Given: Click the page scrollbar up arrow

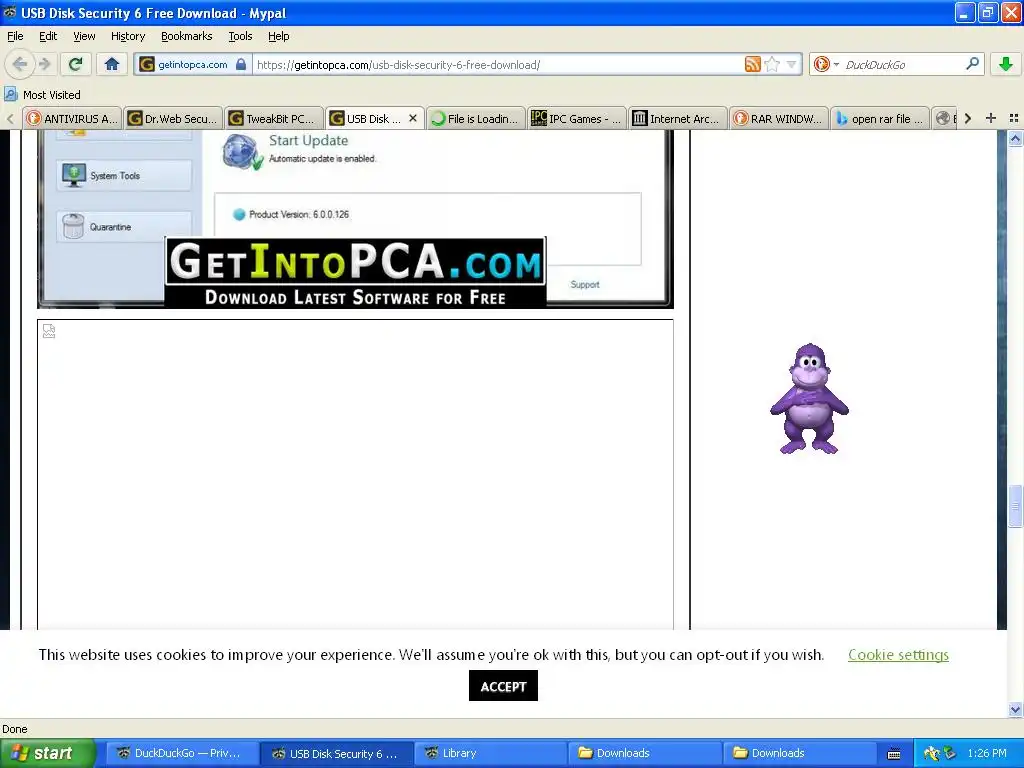Looking at the screenshot, I should coord(1015,138).
